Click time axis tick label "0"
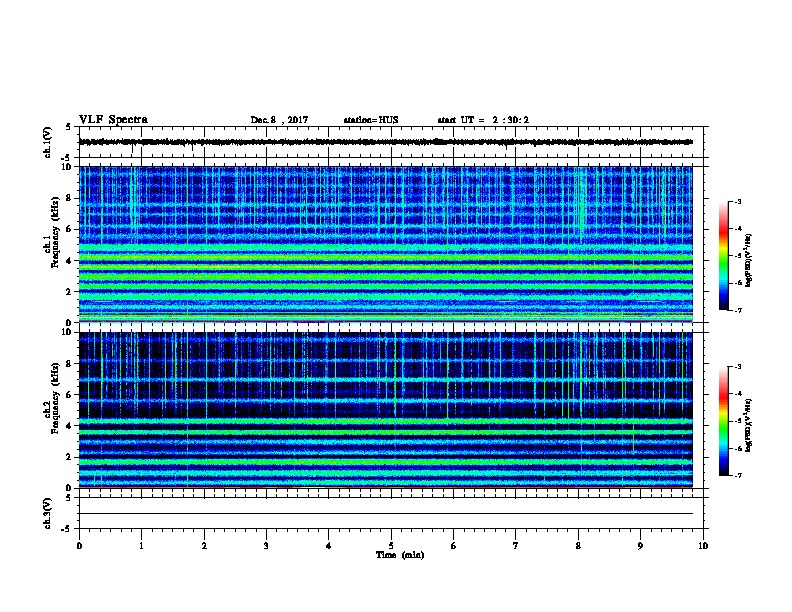 (x=79, y=546)
